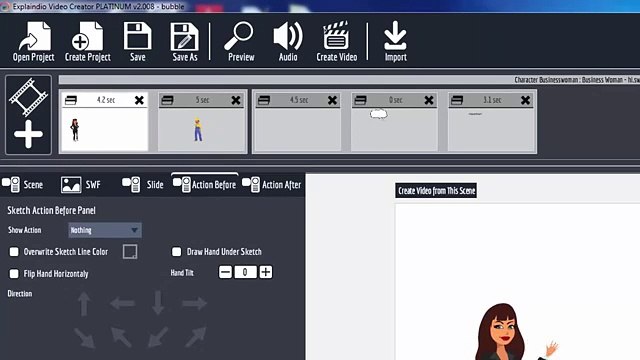Enable Flip Hand Horizontaly checkbox
This screenshot has height=360, width=640.
click(x=14, y=273)
